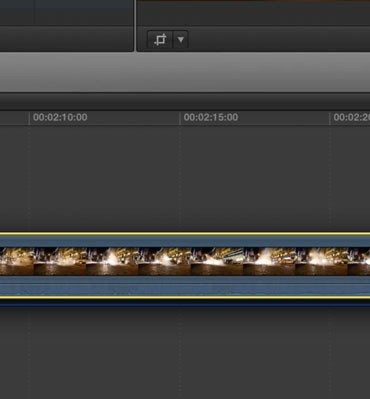Click the empty timeline area below the clip
This screenshot has width=370, height=399.
(185, 353)
